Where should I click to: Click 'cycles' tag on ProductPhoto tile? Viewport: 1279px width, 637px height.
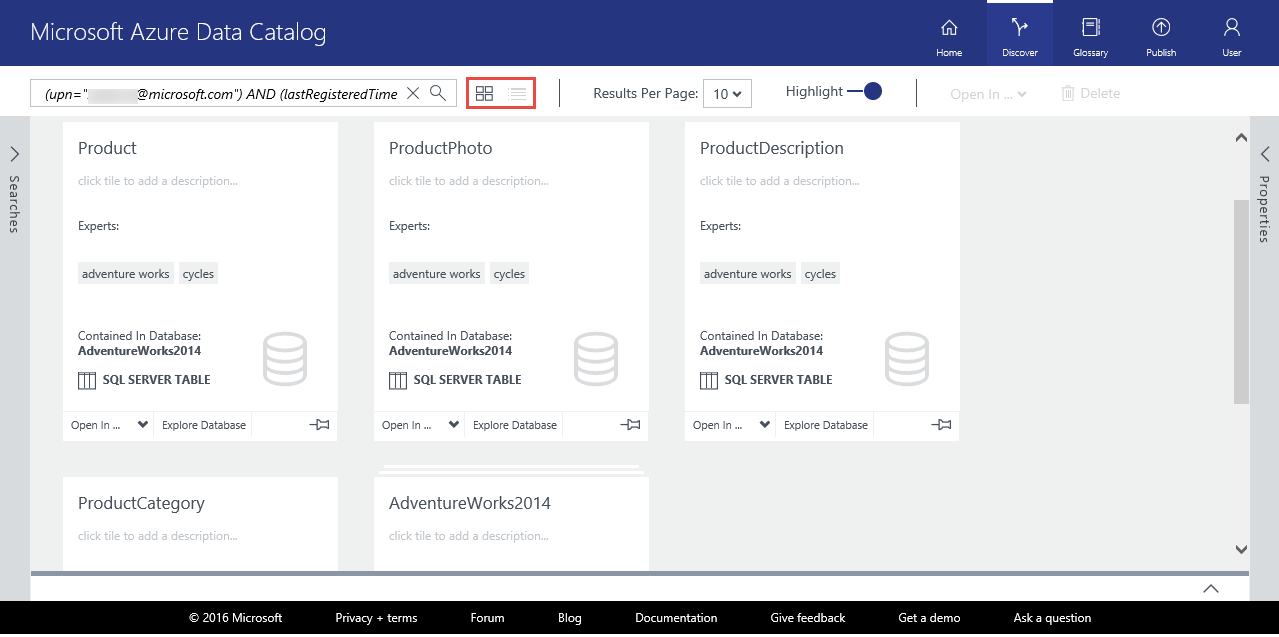[x=509, y=274]
